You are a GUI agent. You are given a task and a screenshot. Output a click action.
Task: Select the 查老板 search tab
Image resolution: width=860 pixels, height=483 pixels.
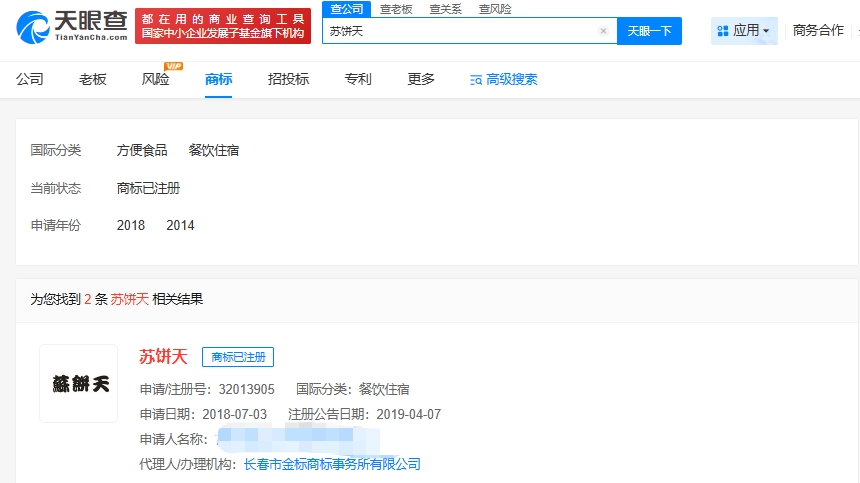[x=396, y=9]
